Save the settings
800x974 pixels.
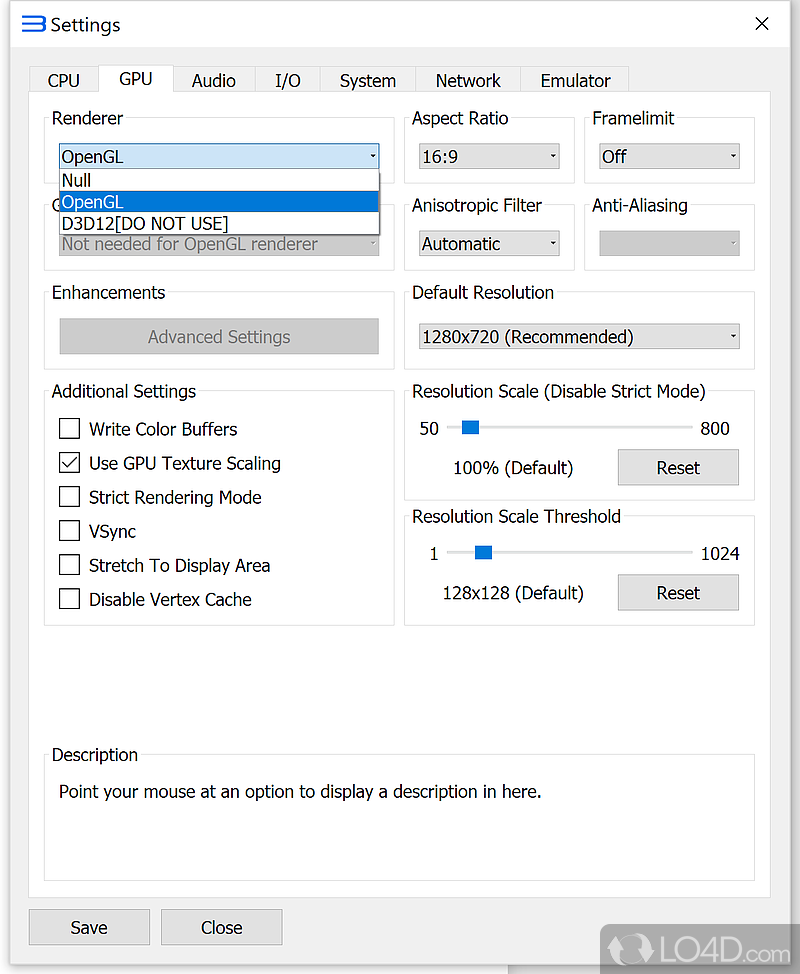89,927
